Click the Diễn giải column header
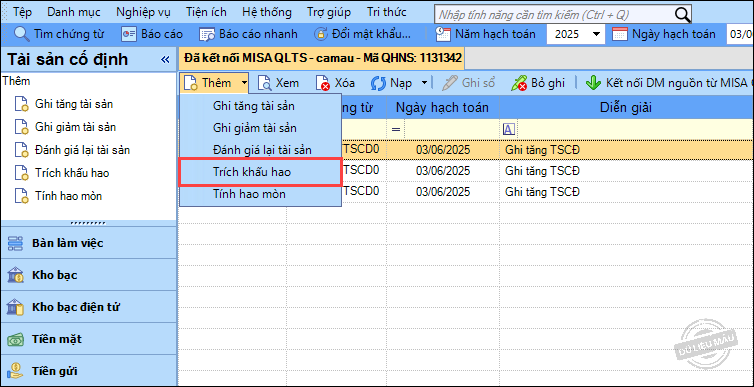754x387 pixels. coord(626,108)
